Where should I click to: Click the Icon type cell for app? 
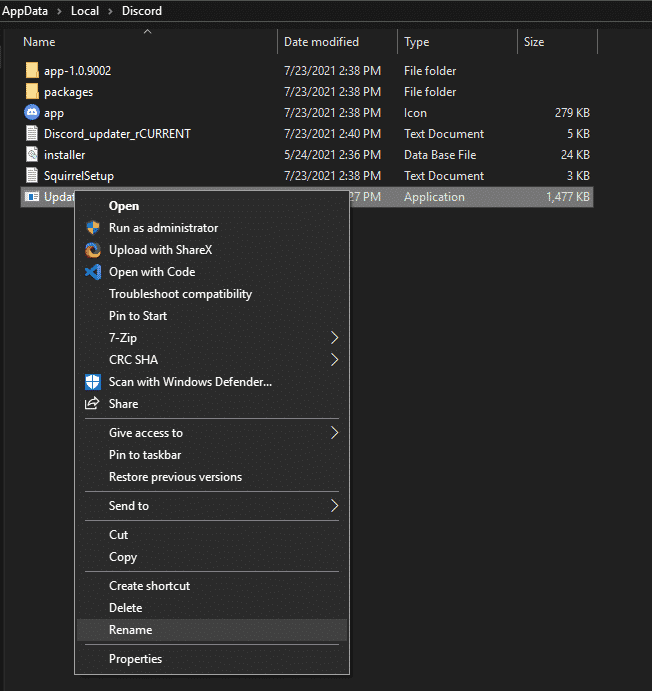pos(415,113)
